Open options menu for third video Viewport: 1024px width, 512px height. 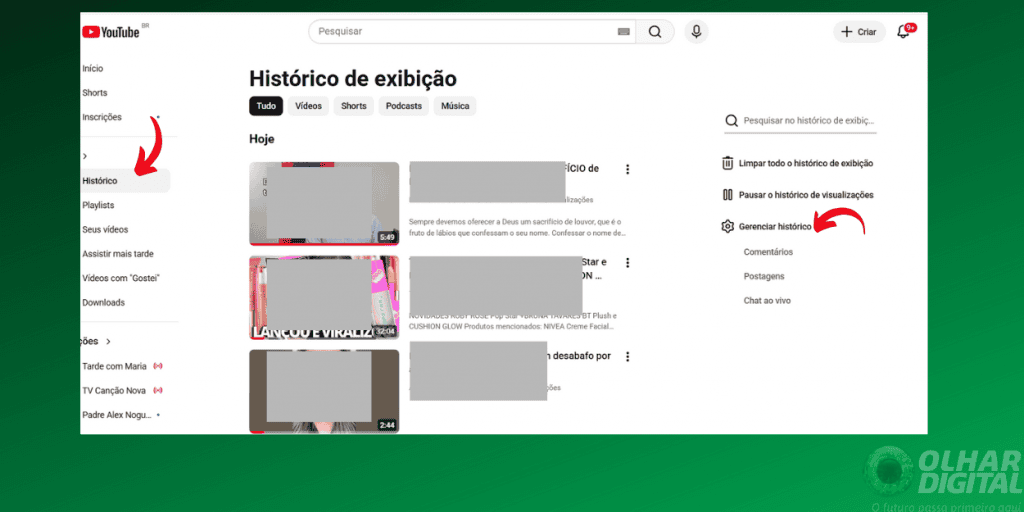pyautogui.click(x=628, y=356)
